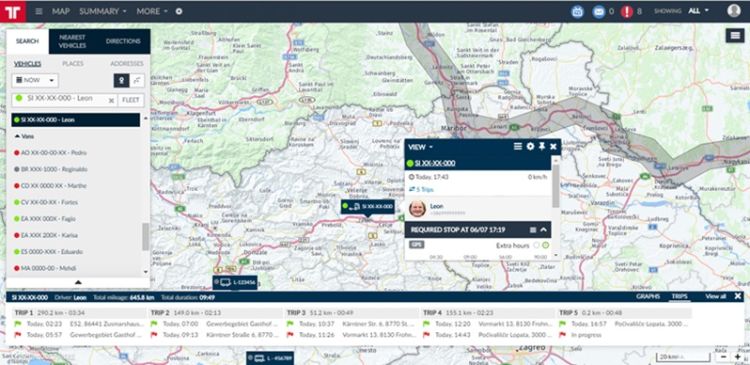Click the View all link

point(716,297)
